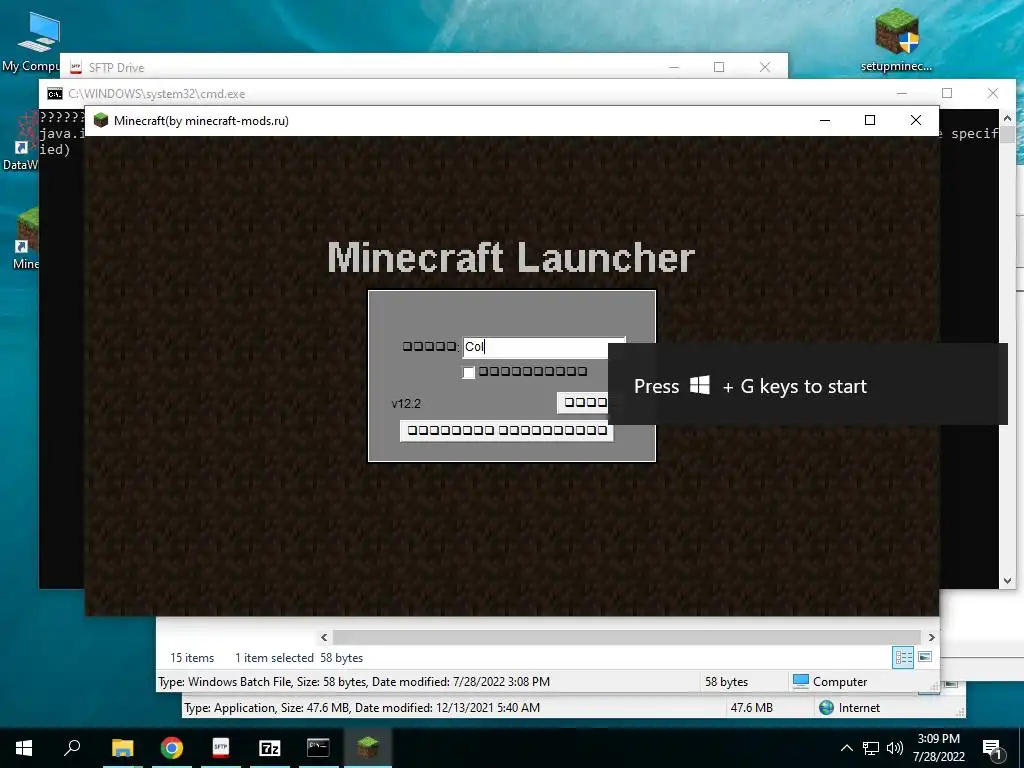Select the DataW desktop shortcut icon
The width and height of the screenshot is (1024, 768).
(21, 140)
